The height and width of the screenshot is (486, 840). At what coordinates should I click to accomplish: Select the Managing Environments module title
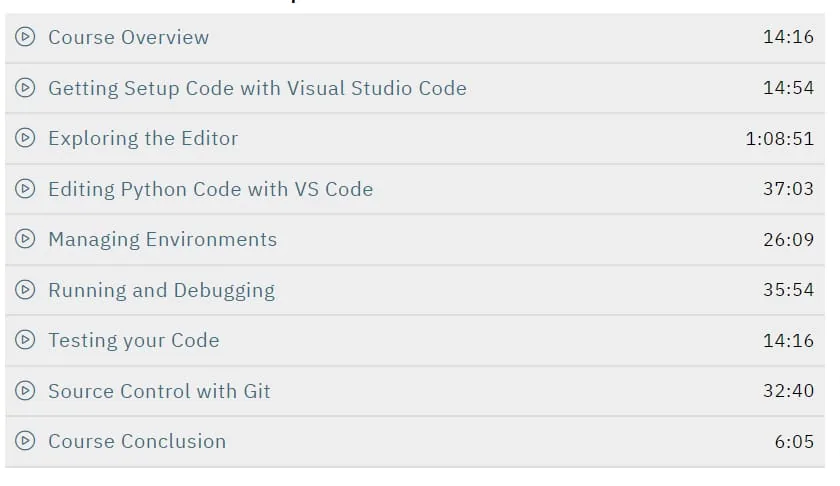click(x=162, y=240)
